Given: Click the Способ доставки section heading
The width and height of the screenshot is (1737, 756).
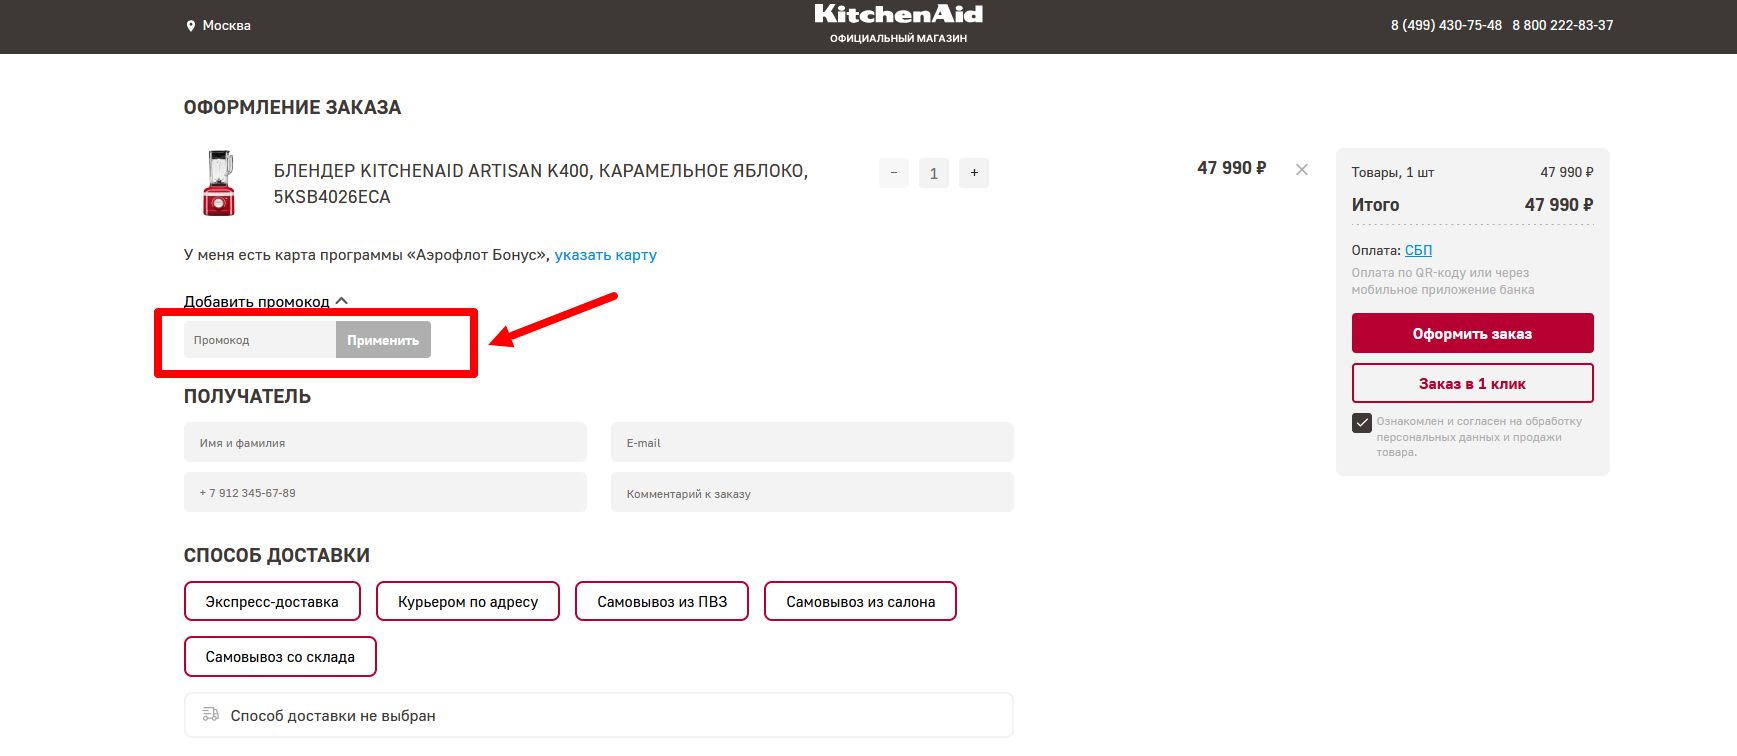Looking at the screenshot, I should point(277,555).
